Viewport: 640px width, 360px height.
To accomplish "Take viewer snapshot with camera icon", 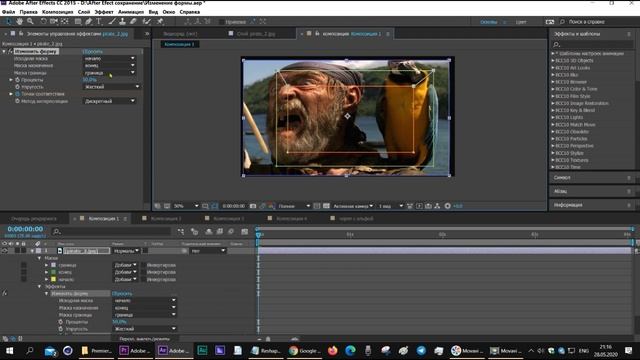I will 253,206.
